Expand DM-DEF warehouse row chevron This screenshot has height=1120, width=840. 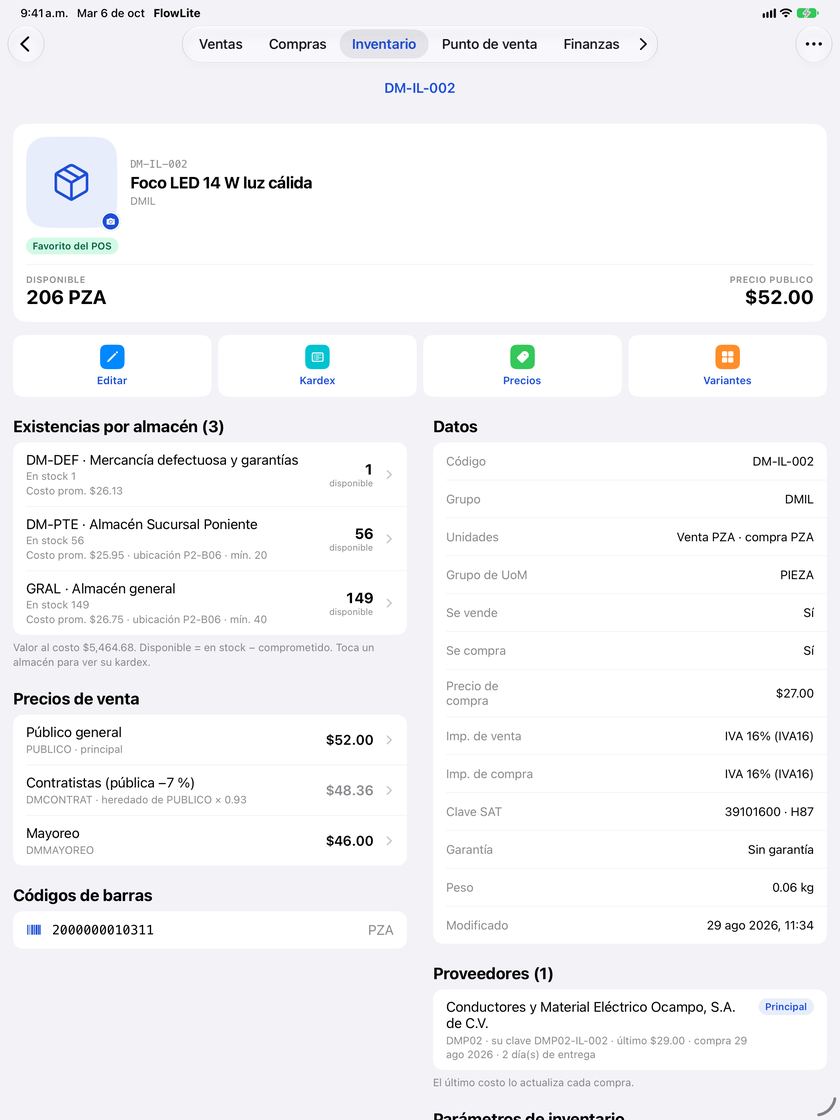point(389,474)
